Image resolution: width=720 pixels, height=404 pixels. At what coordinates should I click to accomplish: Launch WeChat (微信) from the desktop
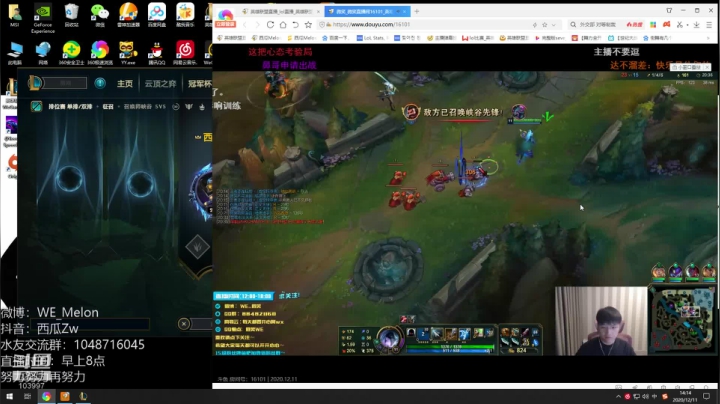coord(100,16)
